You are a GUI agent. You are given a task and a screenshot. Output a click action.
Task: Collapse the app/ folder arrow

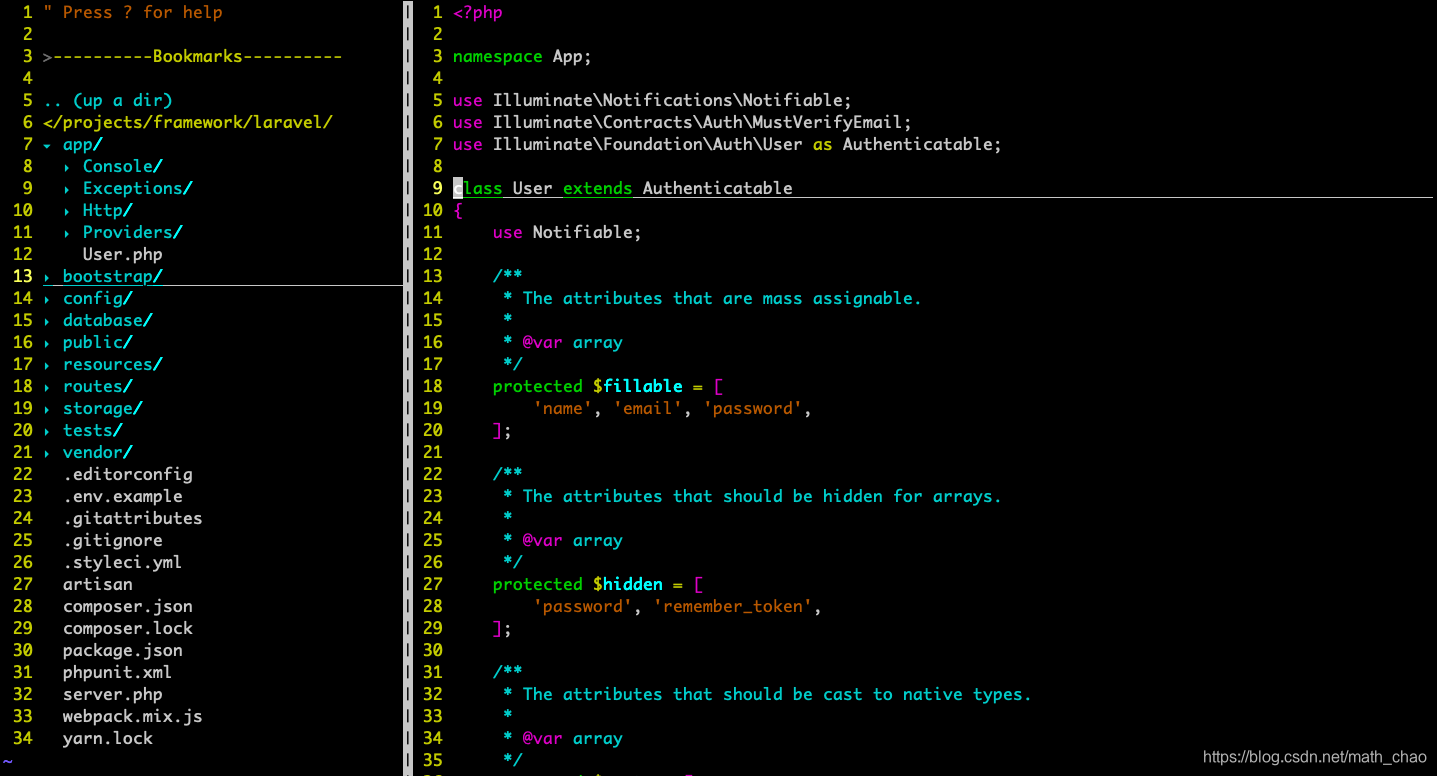pyautogui.click(x=47, y=145)
